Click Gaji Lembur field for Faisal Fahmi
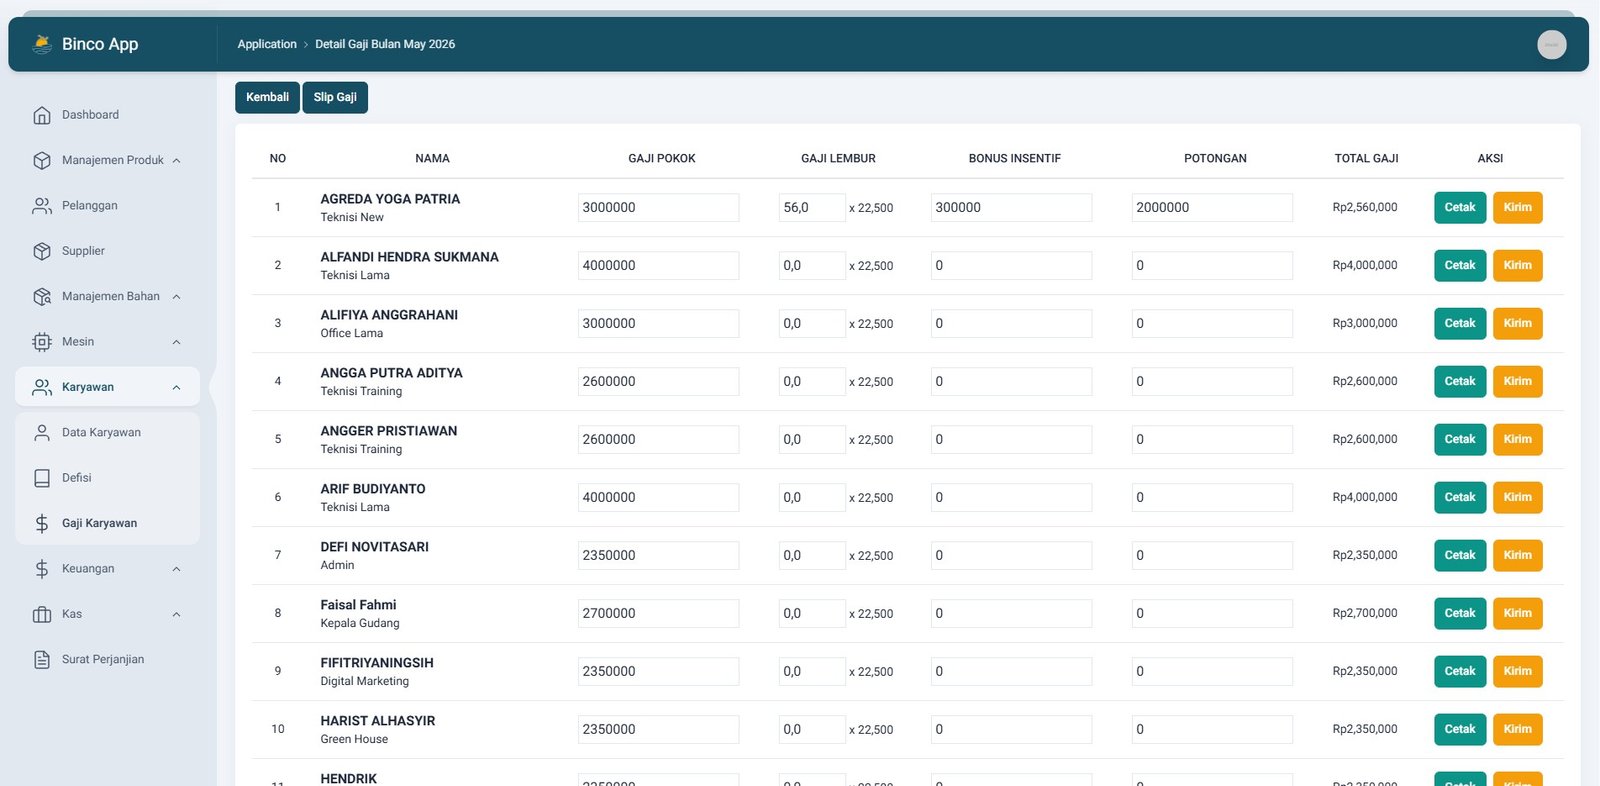The height and width of the screenshot is (786, 1600). coord(812,613)
